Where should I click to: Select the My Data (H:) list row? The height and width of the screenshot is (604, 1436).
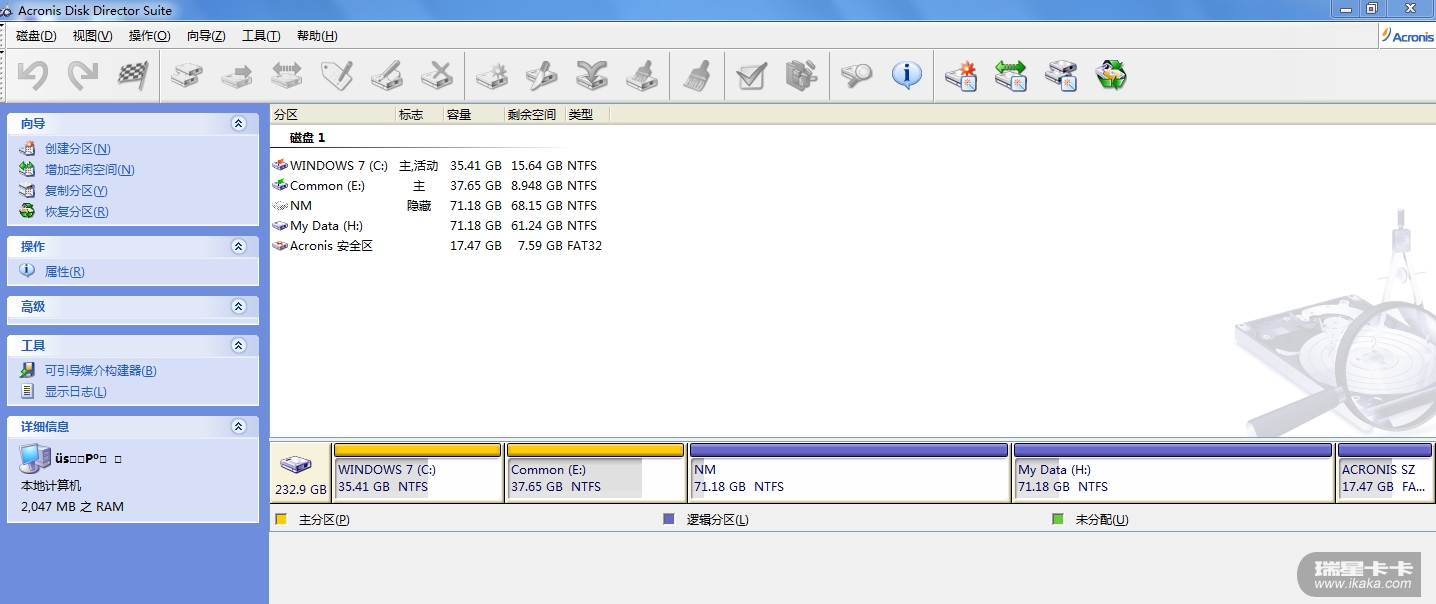437,226
